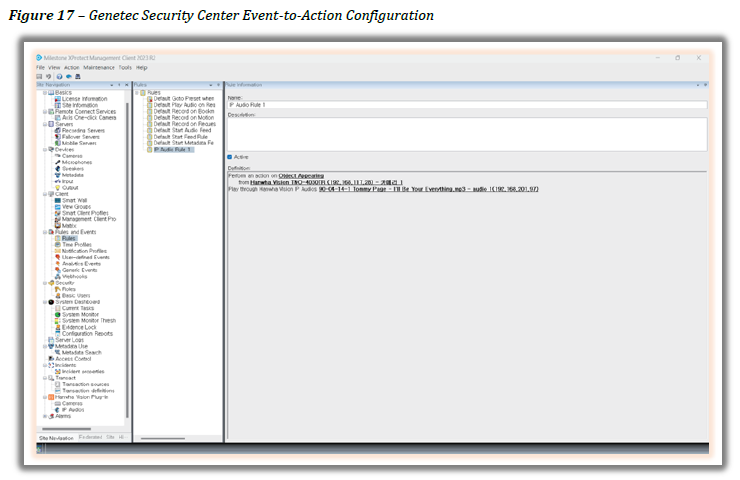Image resolution: width=740 pixels, height=480 pixels.
Task: Click the Axis One-click Camera icon
Action: click(58, 118)
